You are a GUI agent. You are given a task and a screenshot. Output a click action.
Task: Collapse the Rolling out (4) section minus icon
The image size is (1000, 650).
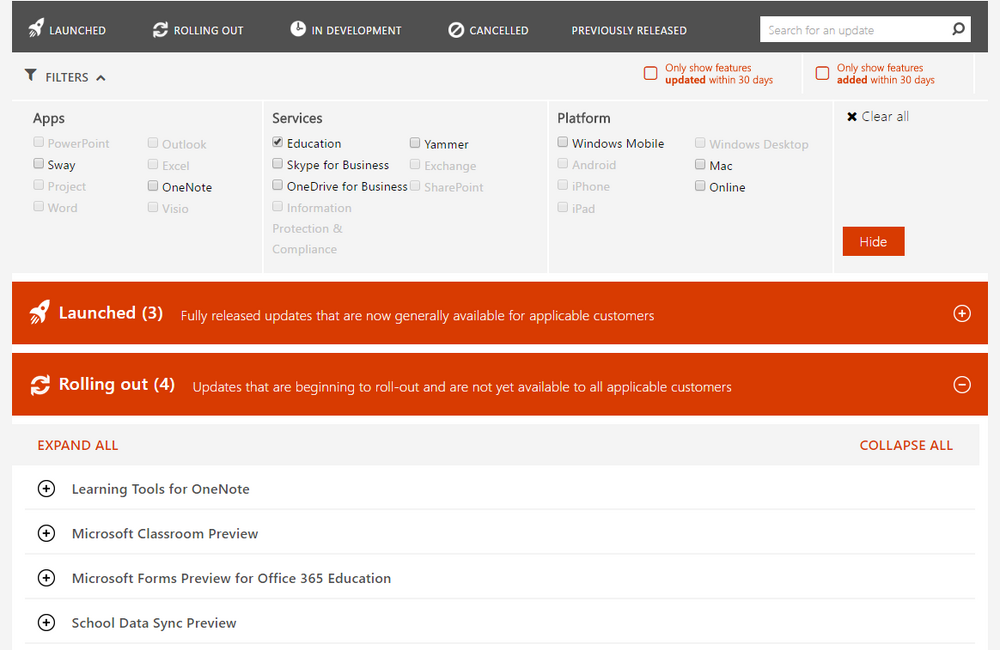click(962, 385)
